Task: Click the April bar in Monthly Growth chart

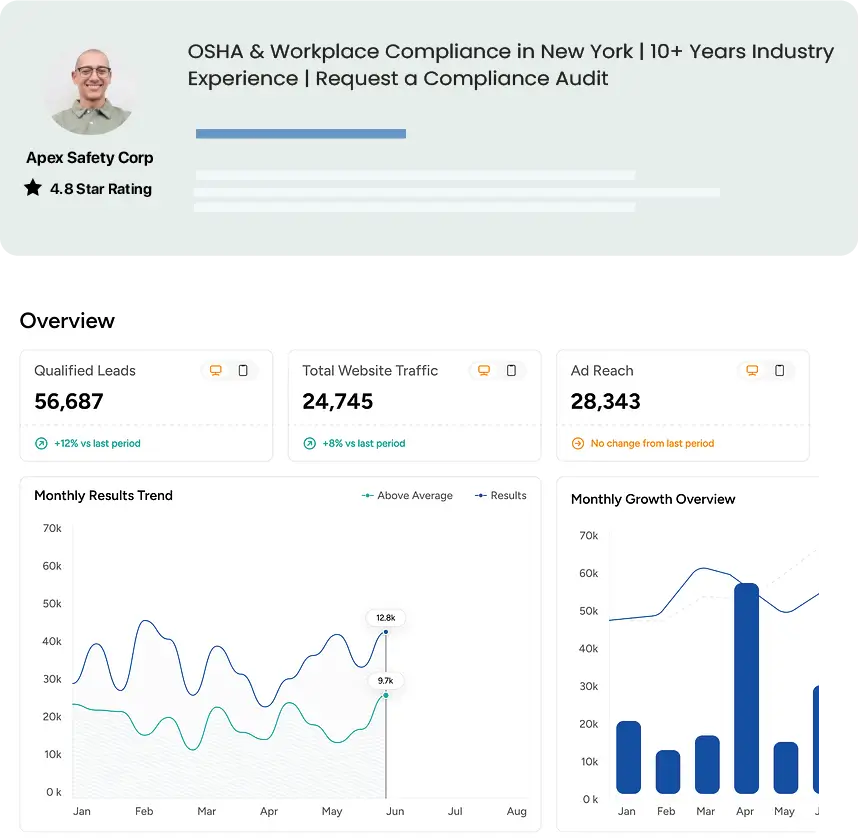Action: coord(746,688)
